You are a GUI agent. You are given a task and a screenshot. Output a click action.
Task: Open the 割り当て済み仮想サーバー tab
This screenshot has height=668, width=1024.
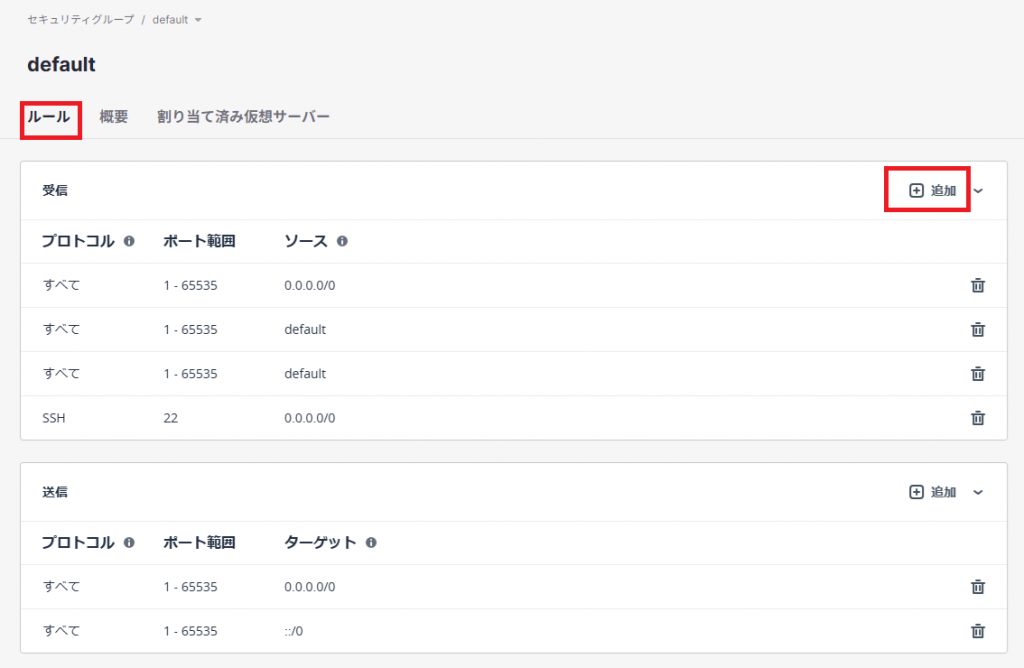[x=243, y=117]
